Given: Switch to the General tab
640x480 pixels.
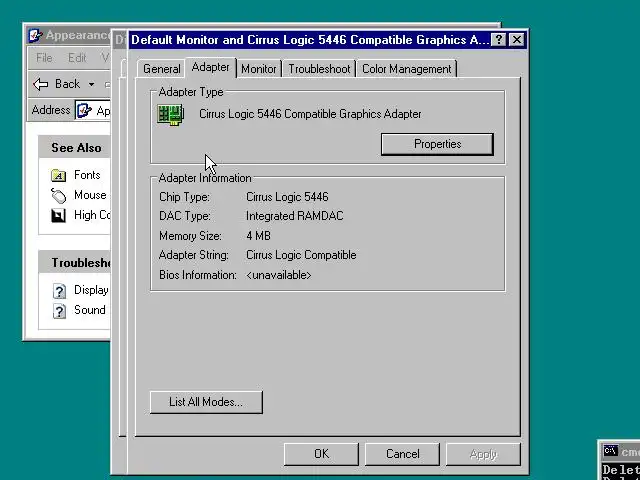Looking at the screenshot, I should tap(161, 69).
